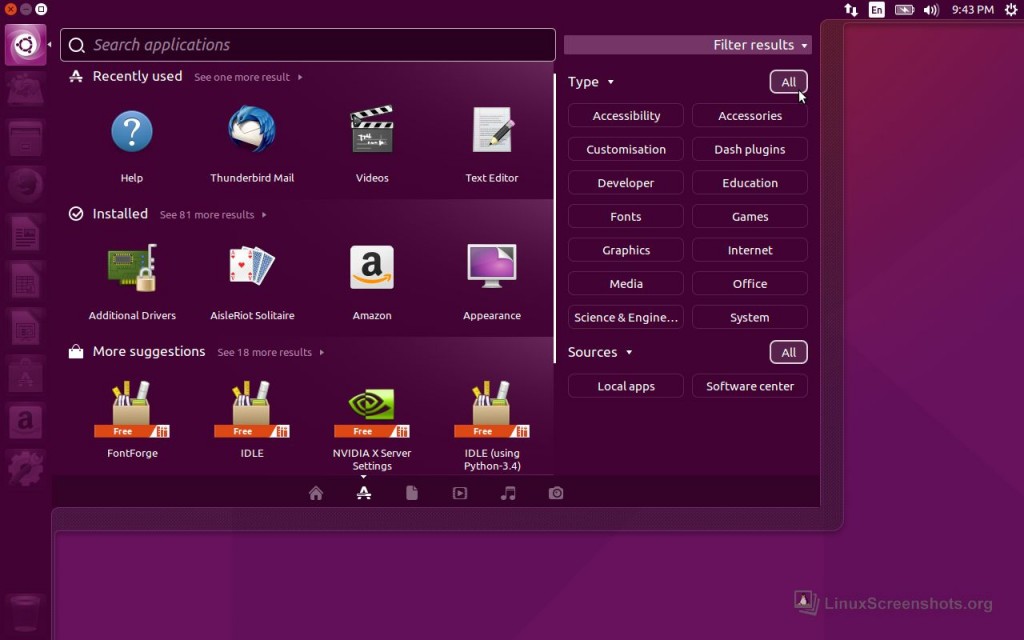Enable the Local apps source filter

click(x=626, y=386)
